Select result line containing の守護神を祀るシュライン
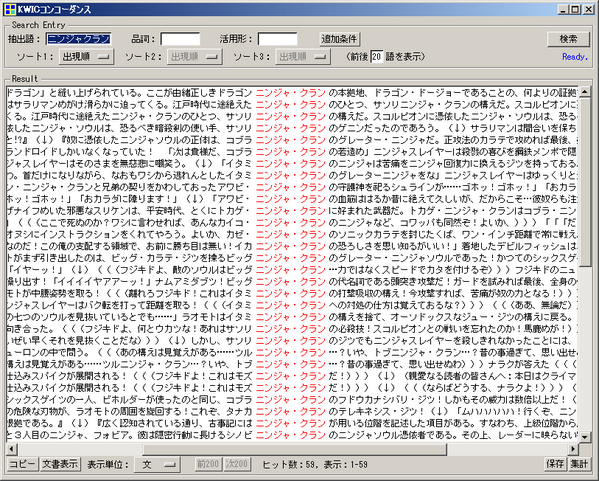The height and width of the screenshot is (481, 599). click(292, 187)
